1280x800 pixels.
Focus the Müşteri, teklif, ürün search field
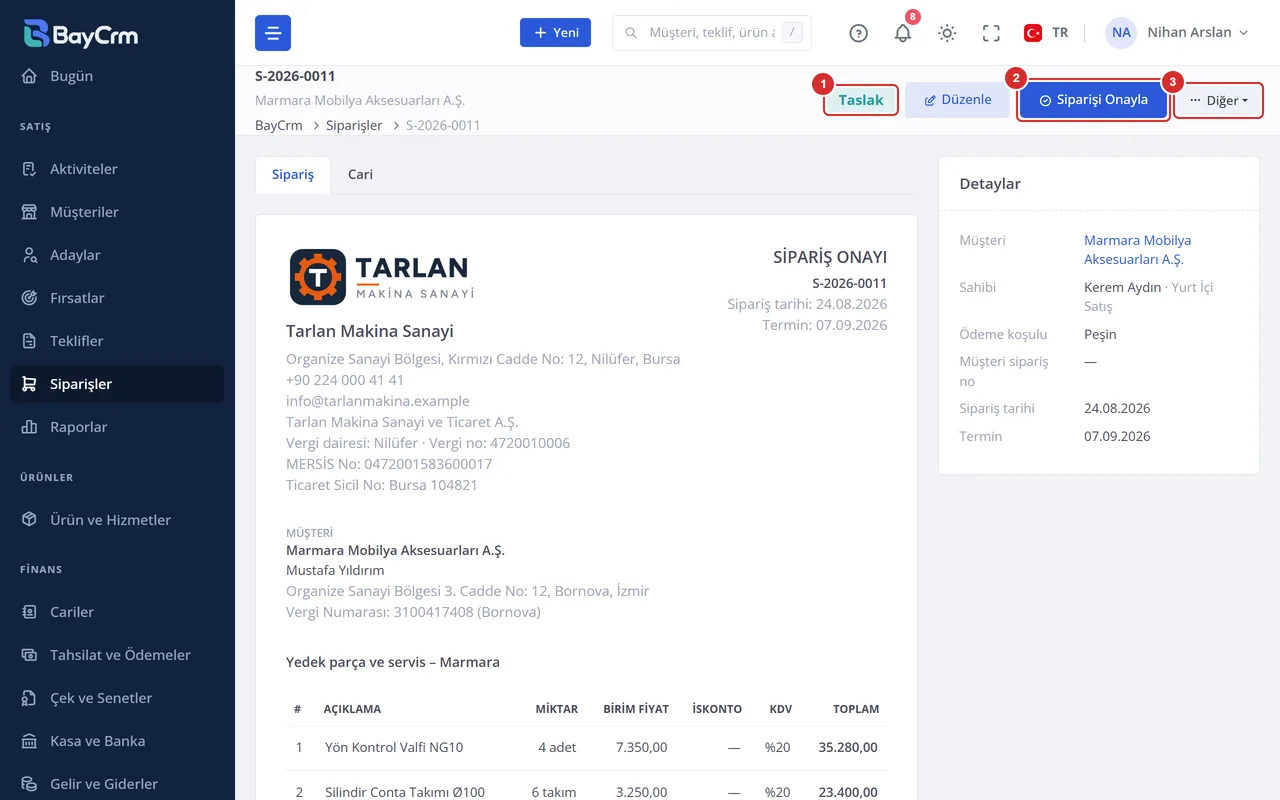tap(712, 33)
